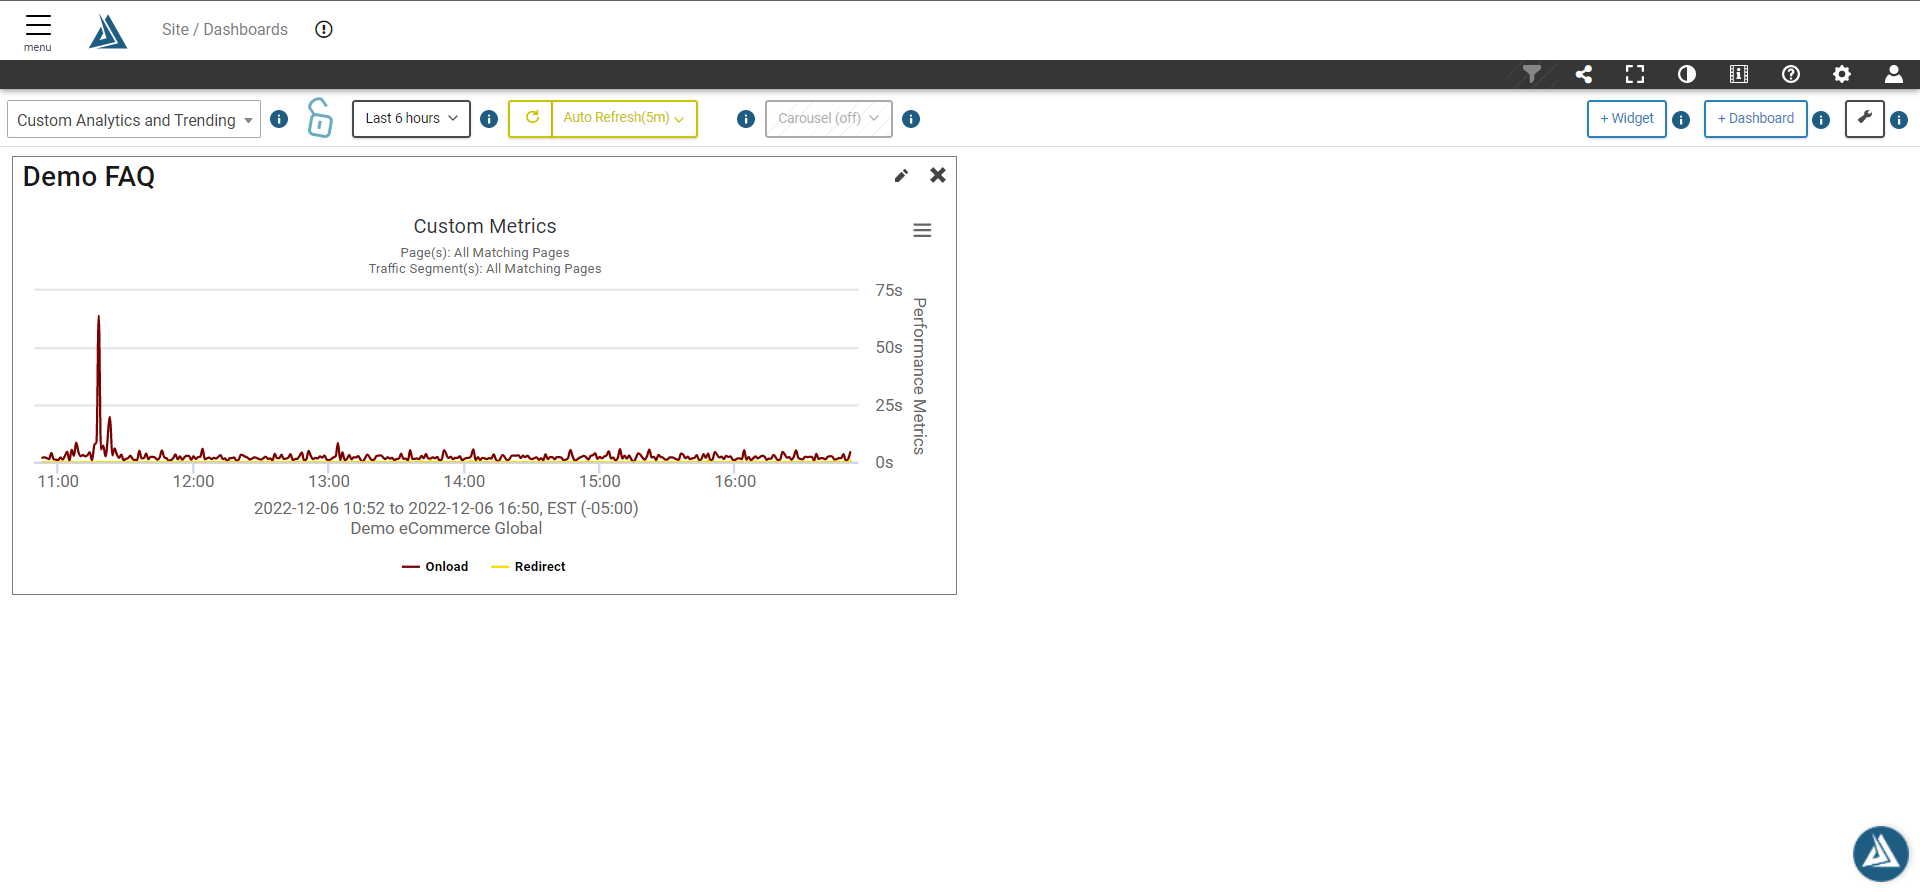
Task: Click the Demo FAQ widget title
Action: pos(89,177)
